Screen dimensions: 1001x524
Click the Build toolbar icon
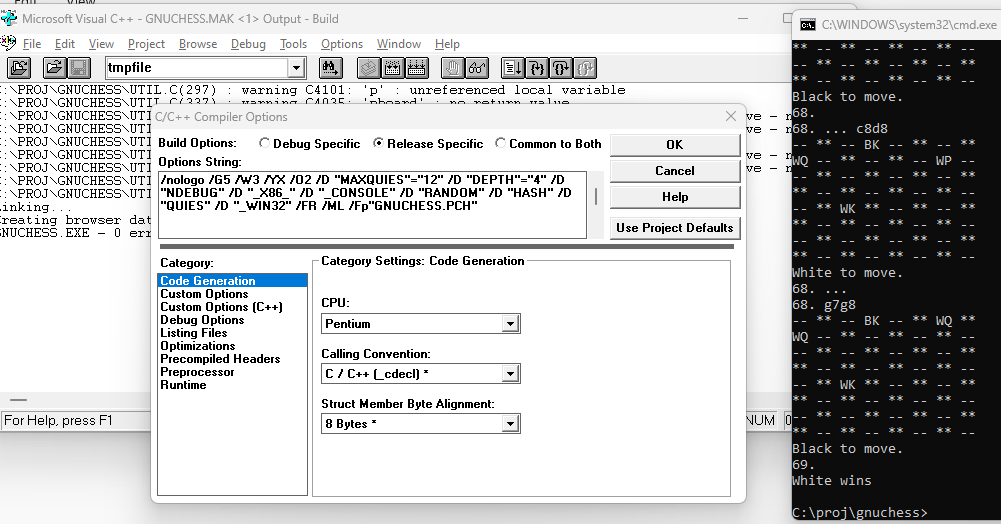pyautogui.click(x=392, y=68)
